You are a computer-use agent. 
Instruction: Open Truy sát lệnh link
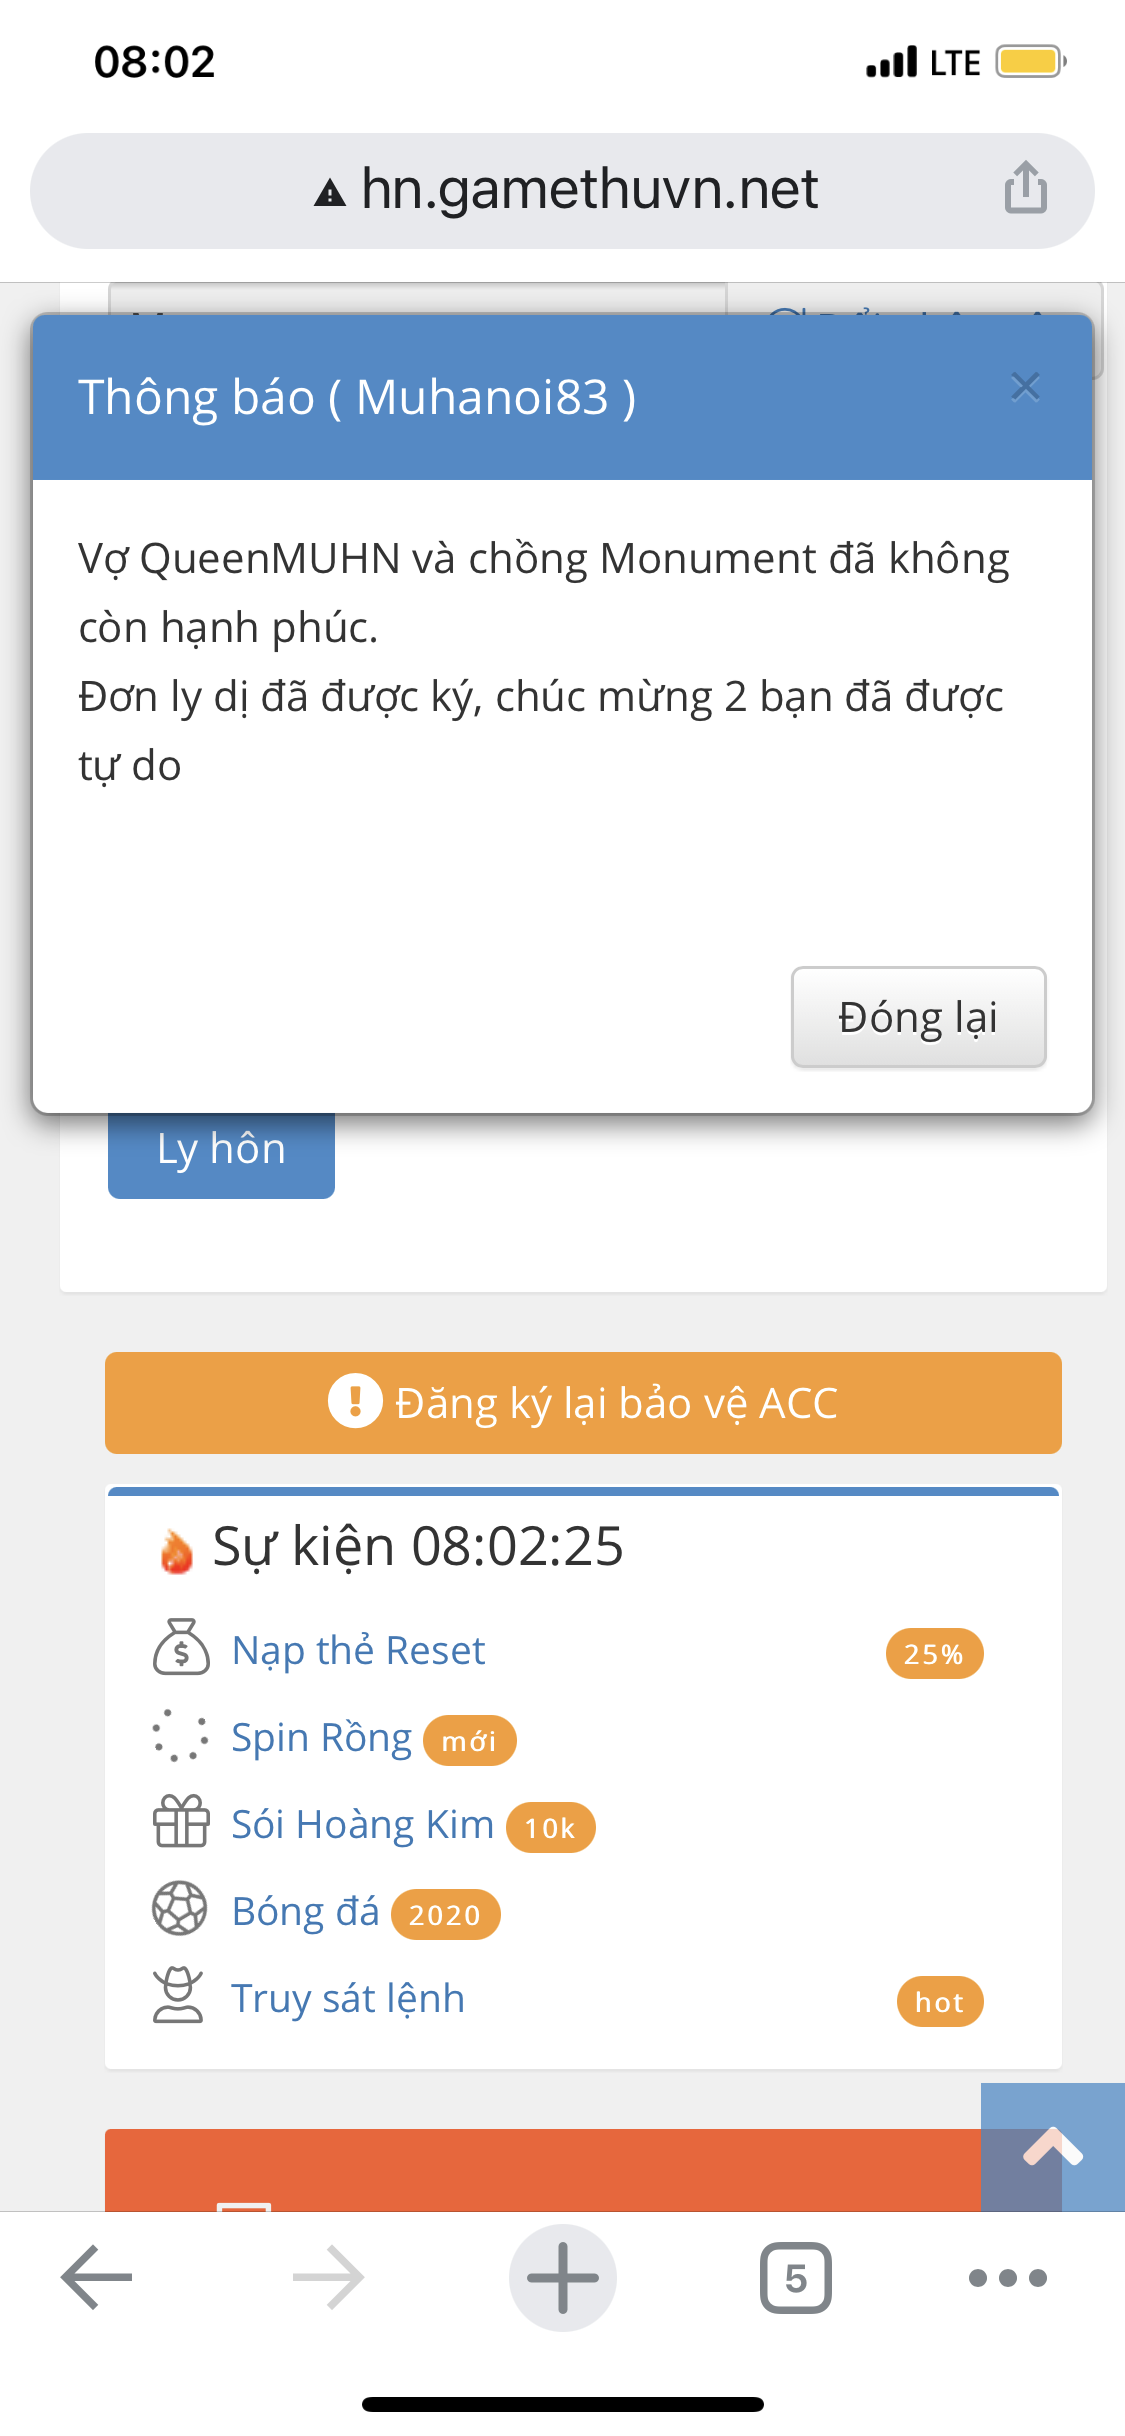pyautogui.click(x=348, y=1999)
